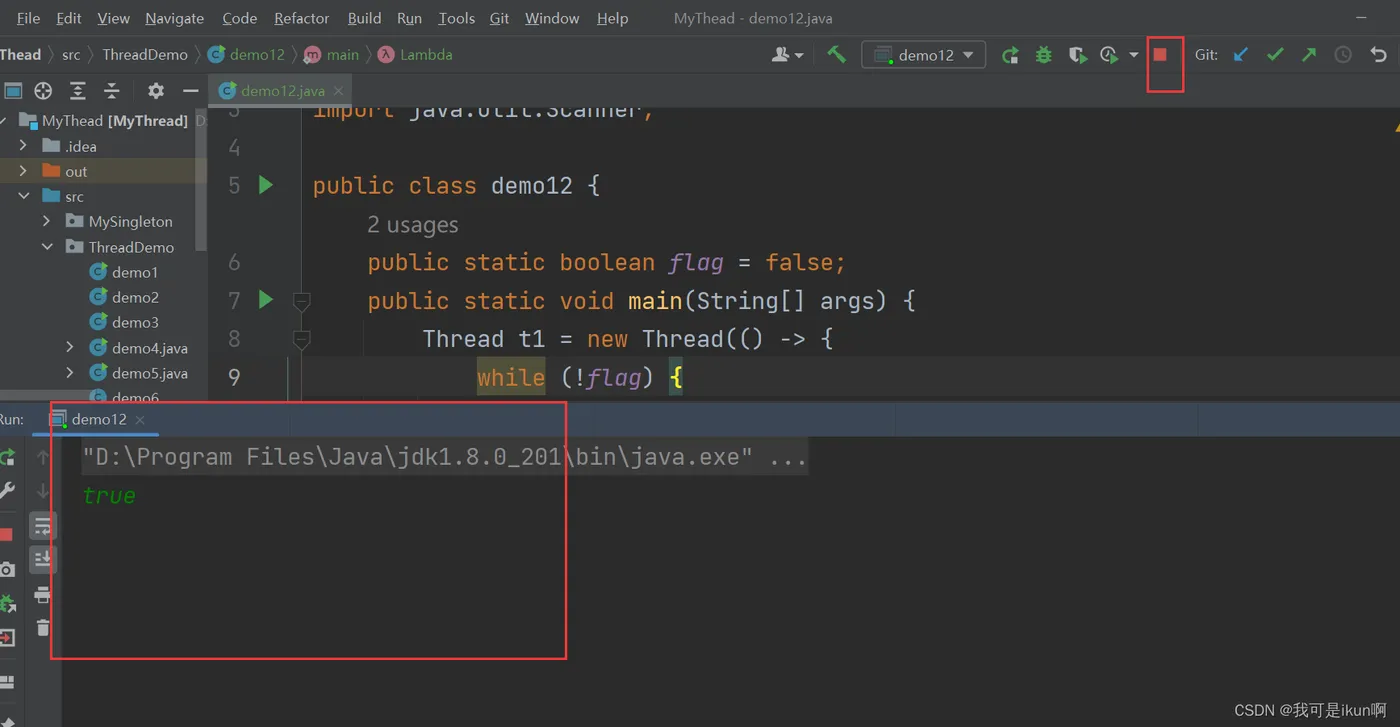Open the File menu
Screen dimensions: 1400x727
(x=28, y=18)
